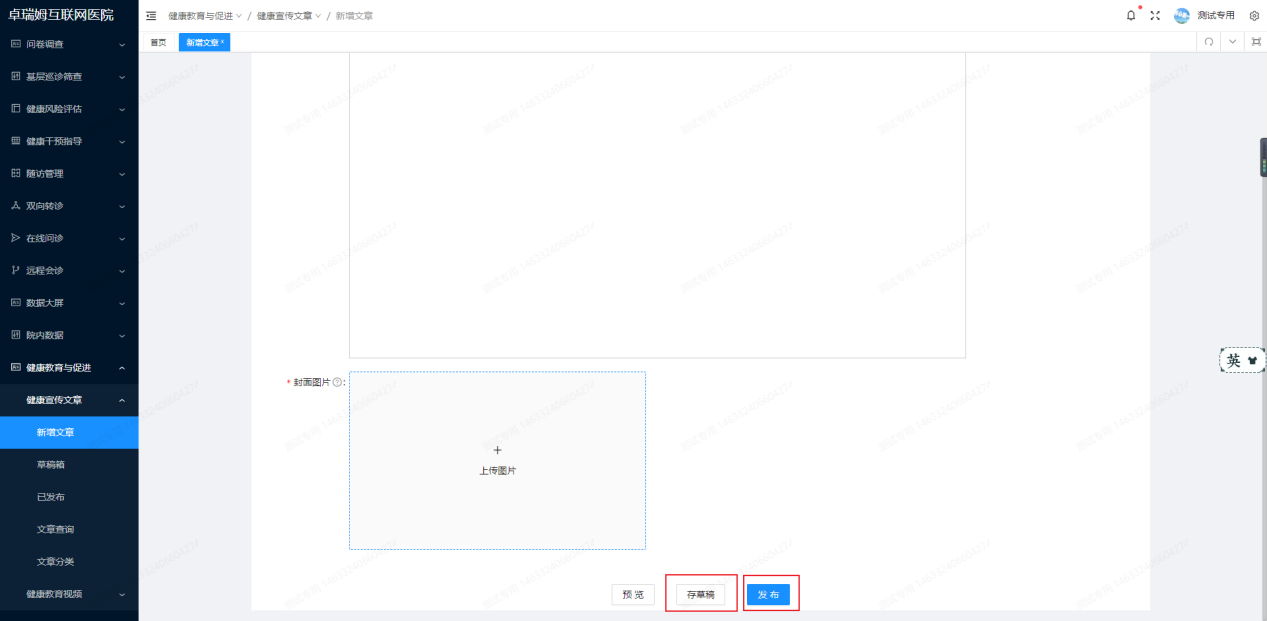Switch to the 首页 tab
1267x621 pixels.
pyautogui.click(x=158, y=42)
